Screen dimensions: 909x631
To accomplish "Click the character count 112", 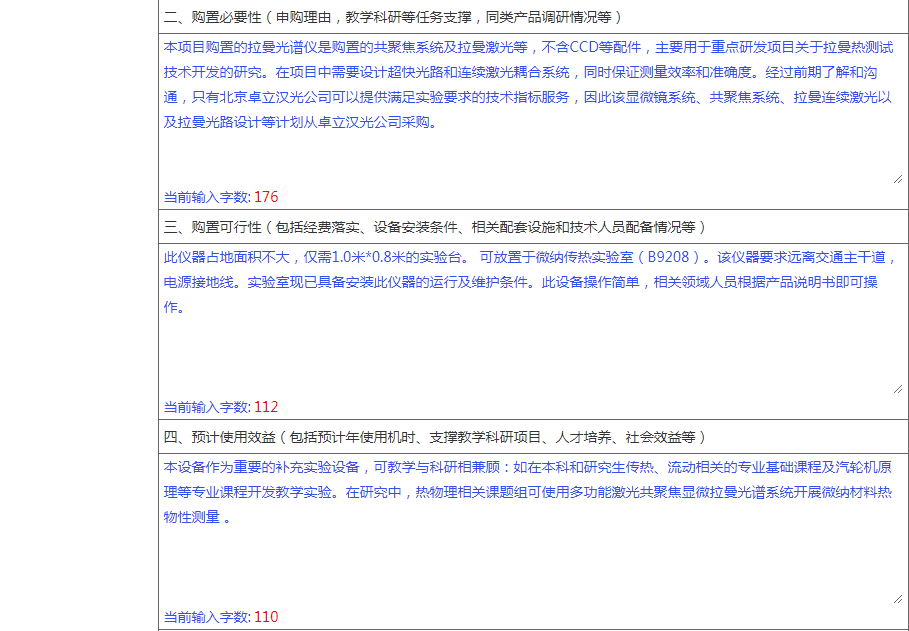I will (x=266, y=407).
